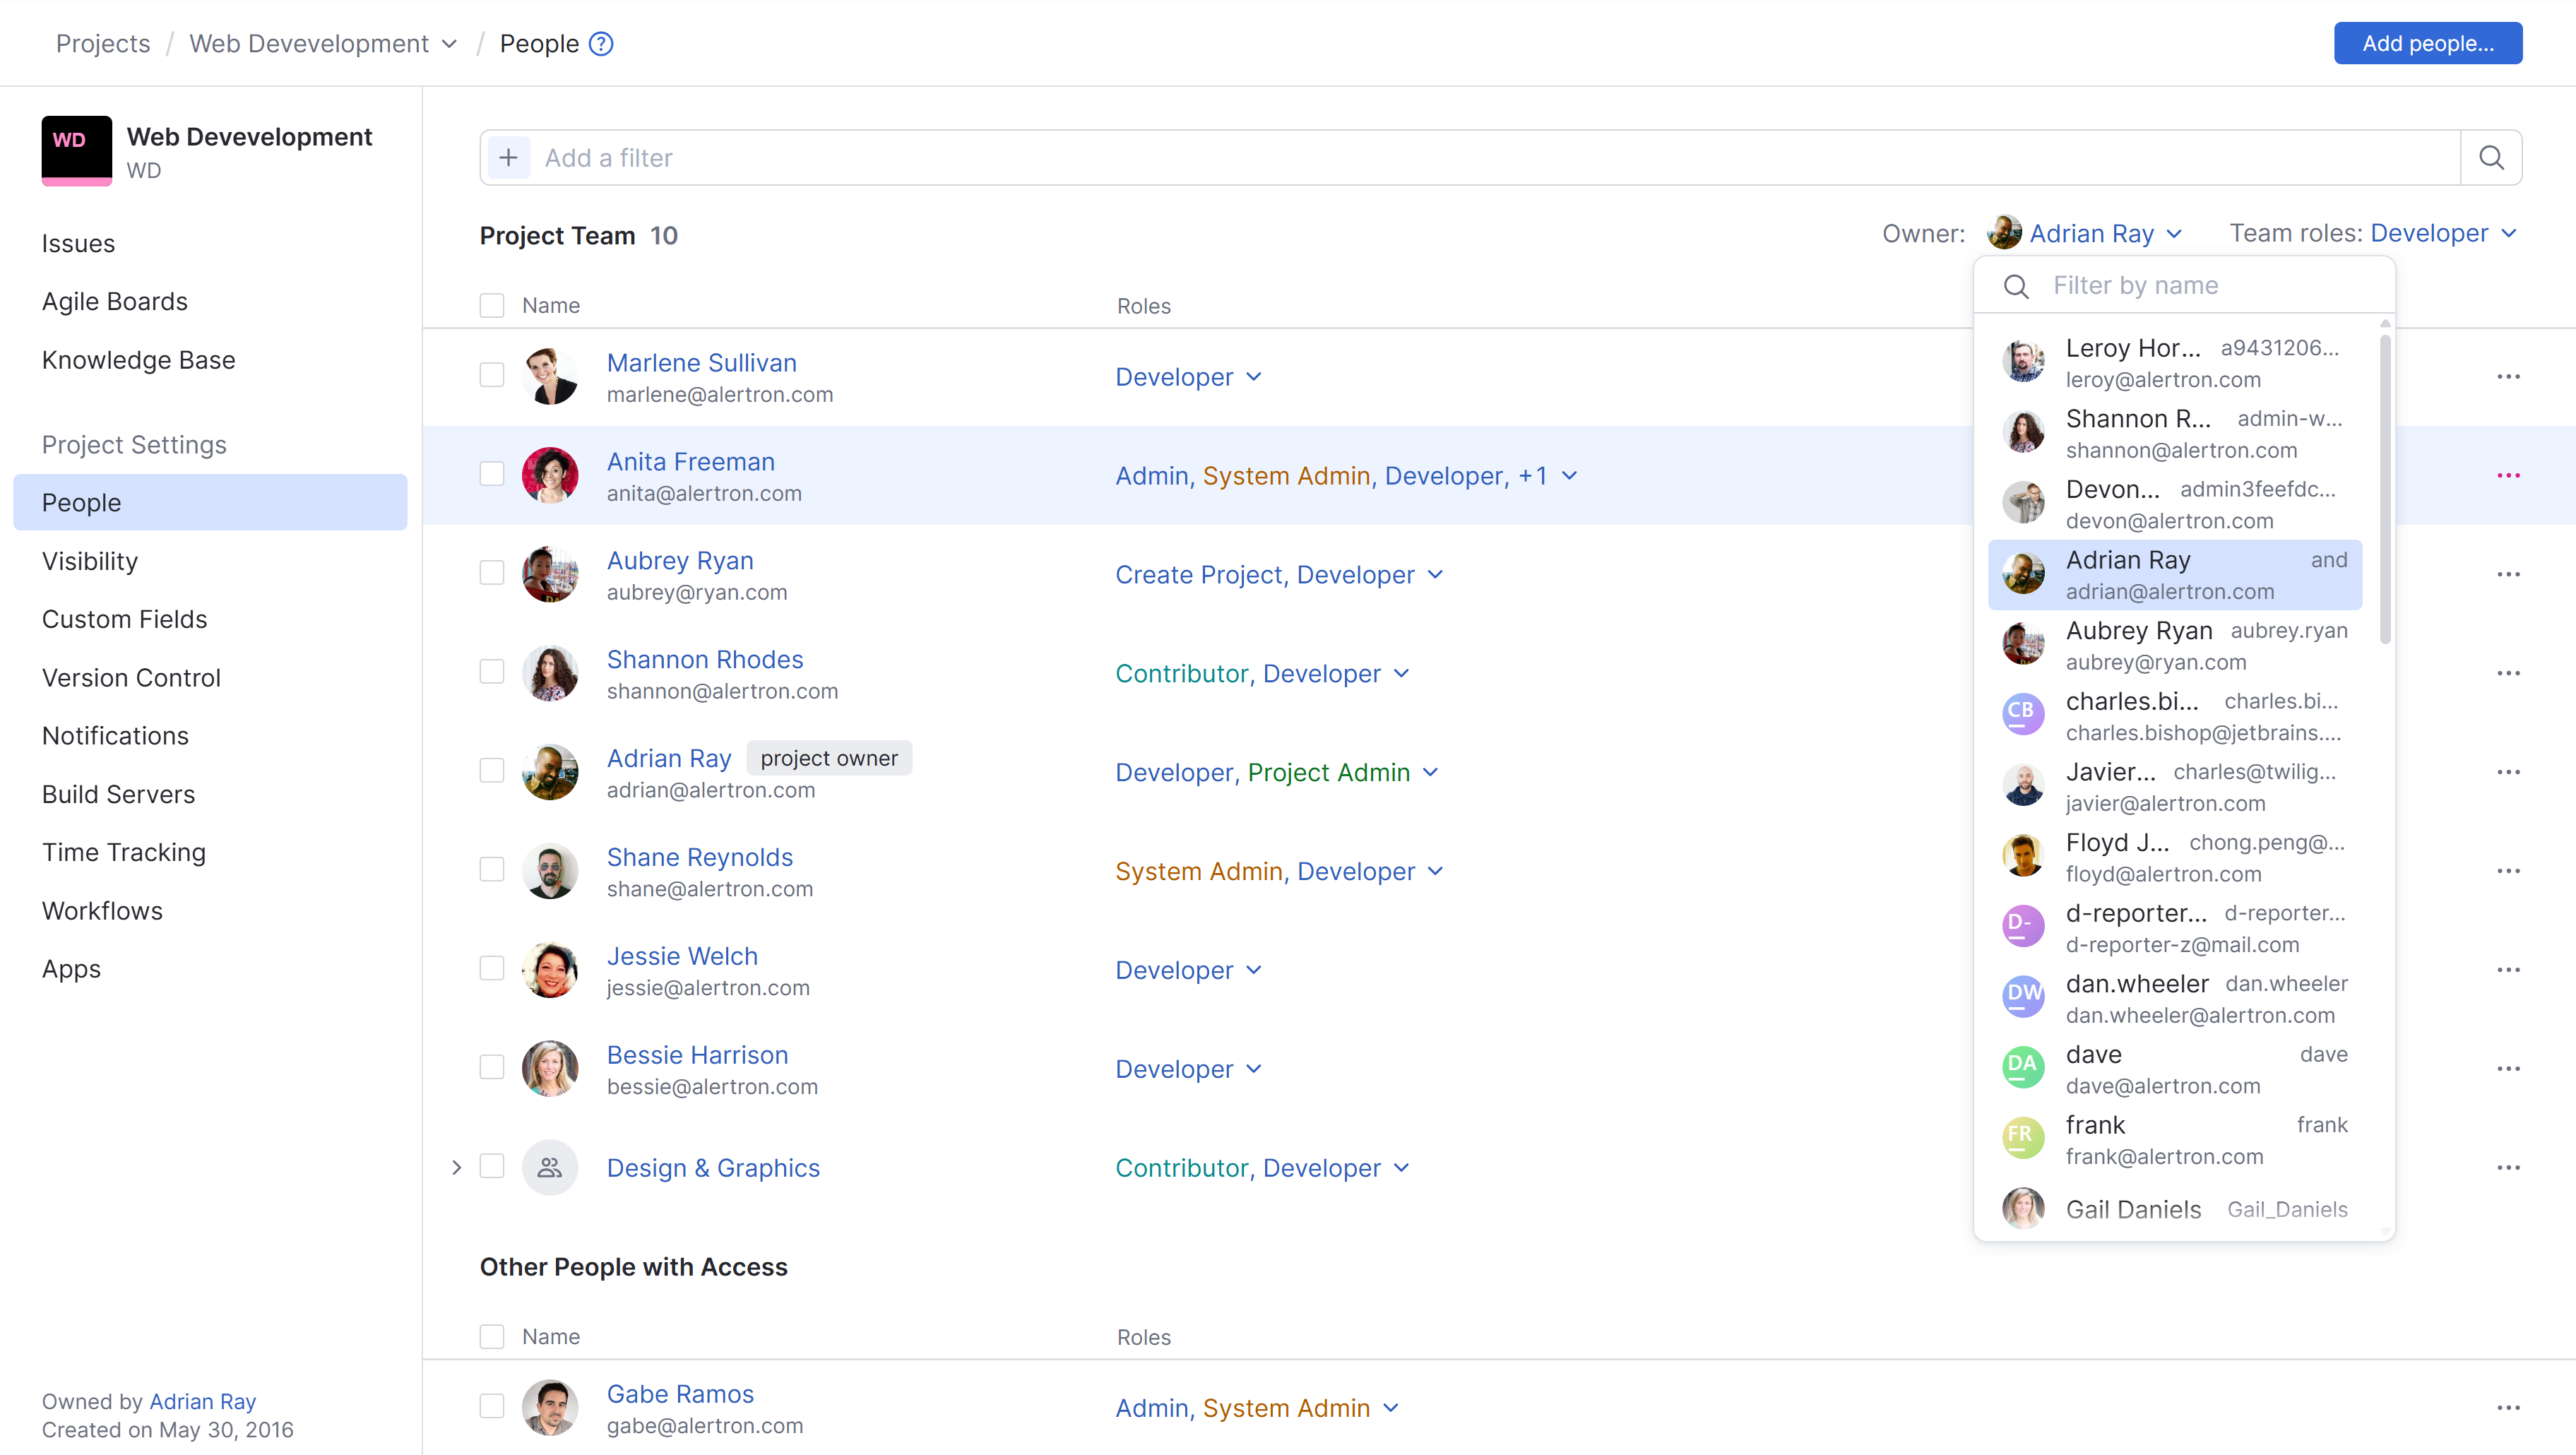Click the search magnifier icon beside the filter field
2576x1455 pixels.
click(x=2491, y=157)
